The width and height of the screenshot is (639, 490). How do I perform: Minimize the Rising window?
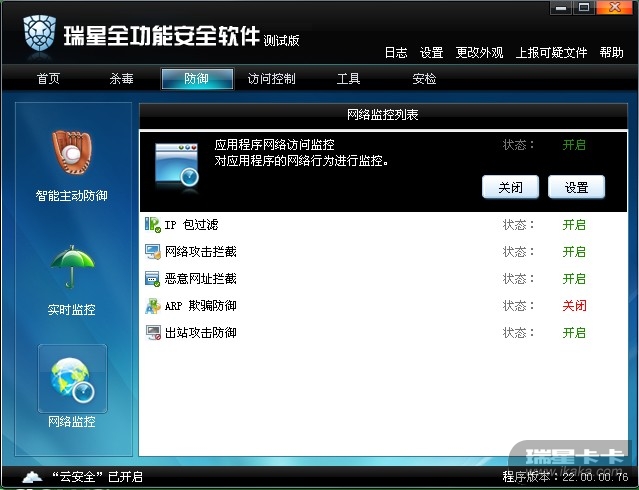[561, 8]
